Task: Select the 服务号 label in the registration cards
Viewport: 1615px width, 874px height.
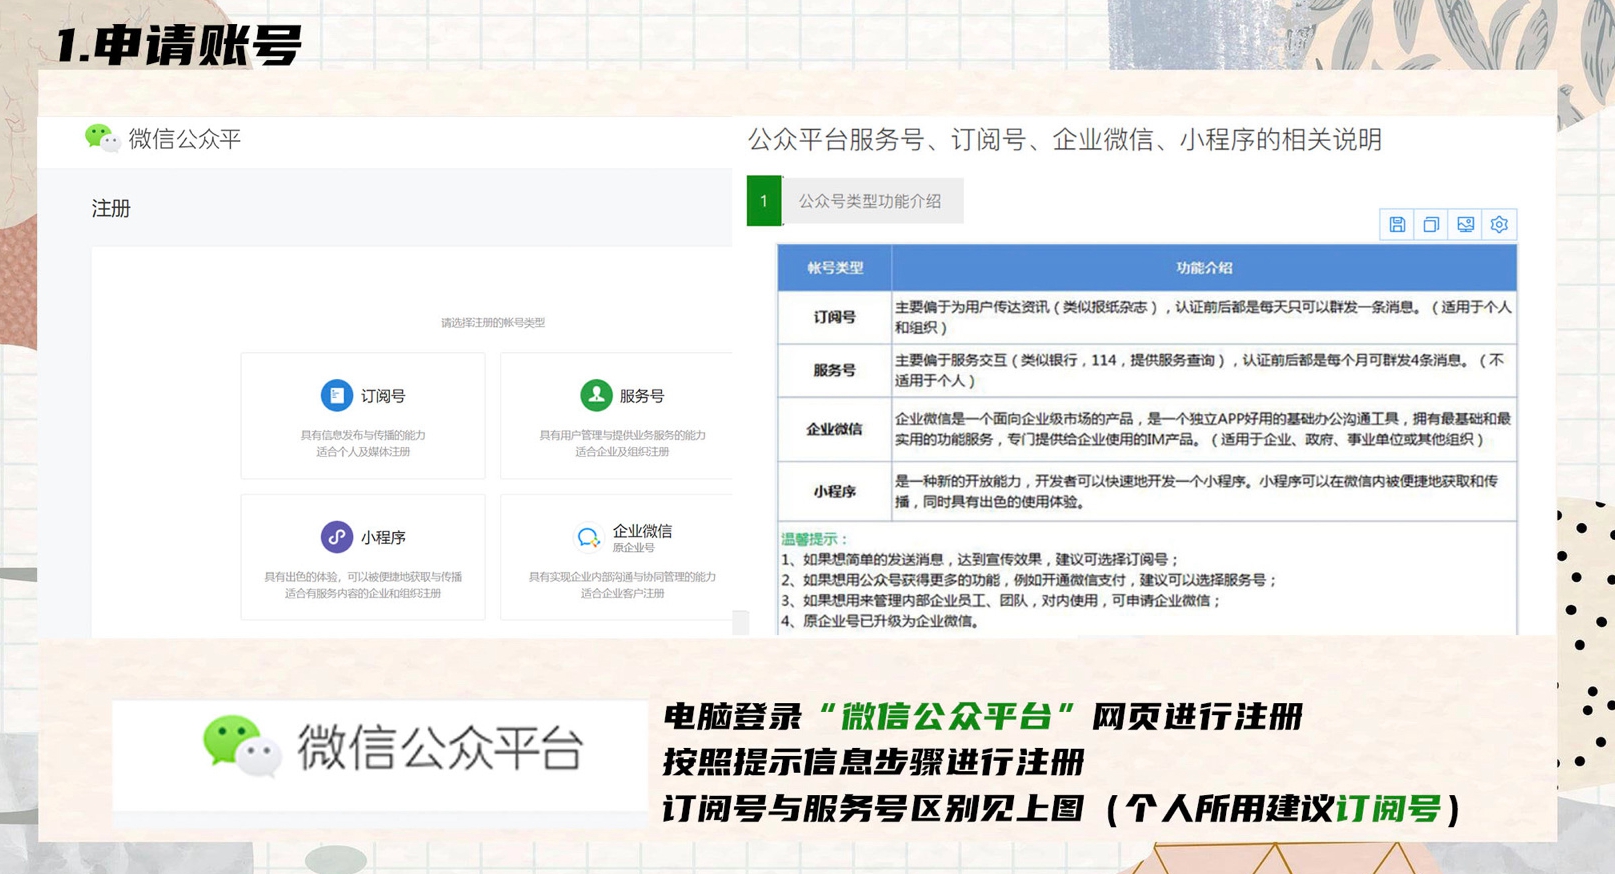Action: pos(642,397)
